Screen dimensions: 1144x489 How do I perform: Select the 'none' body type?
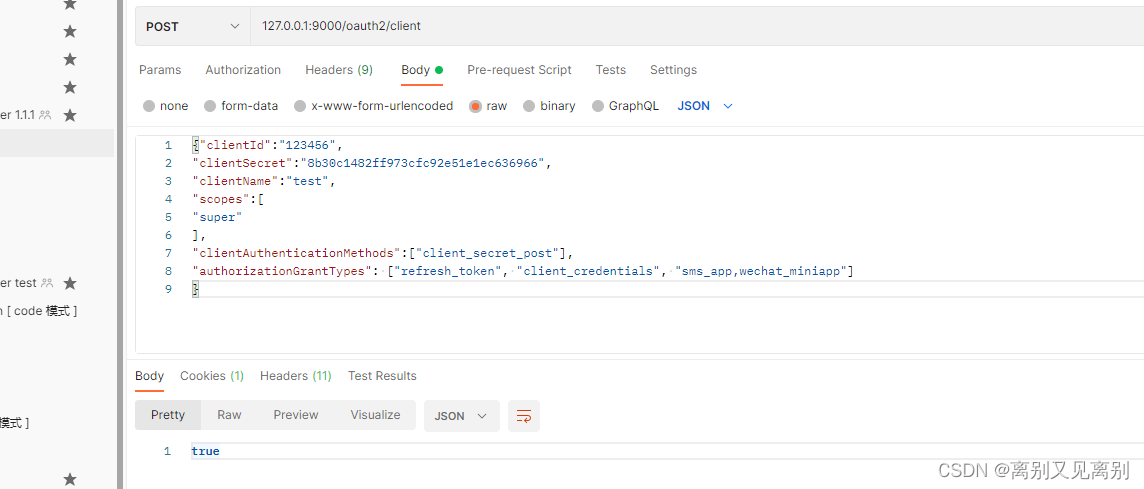point(166,106)
